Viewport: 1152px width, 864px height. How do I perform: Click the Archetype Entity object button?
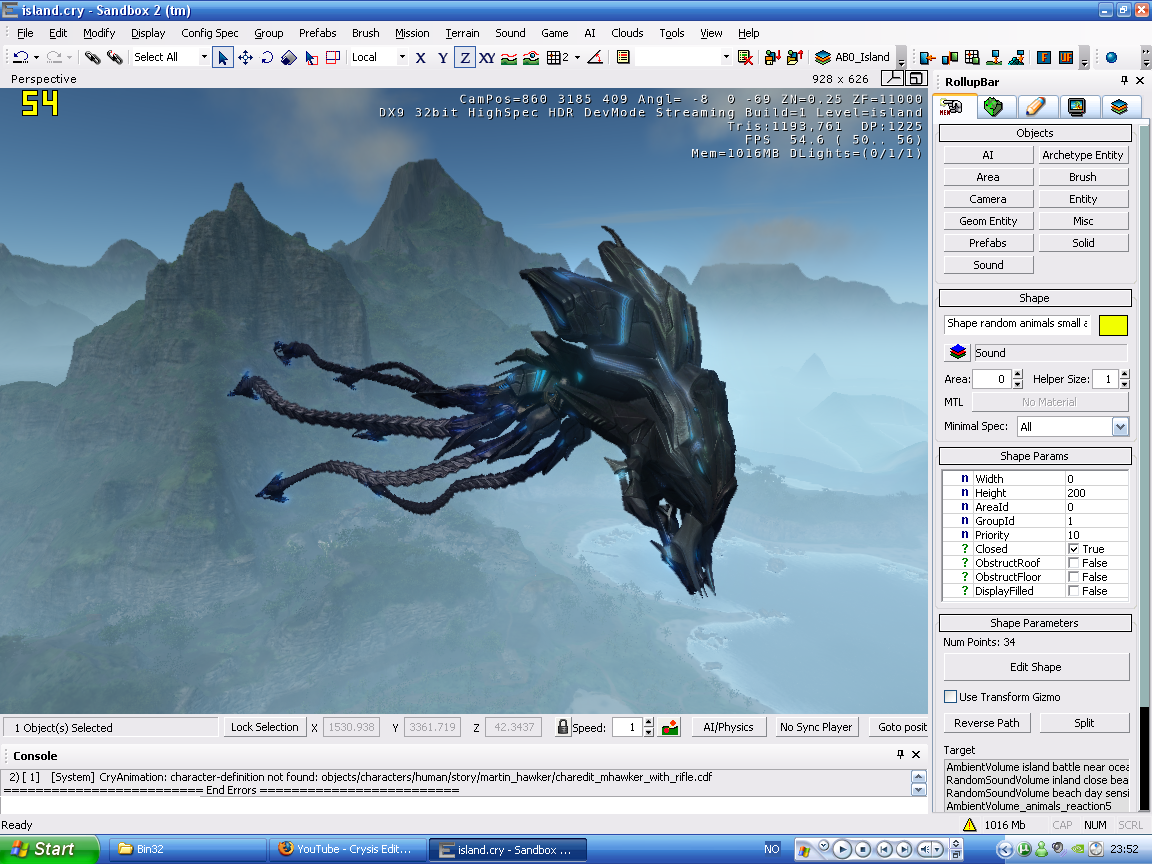pos(1082,155)
